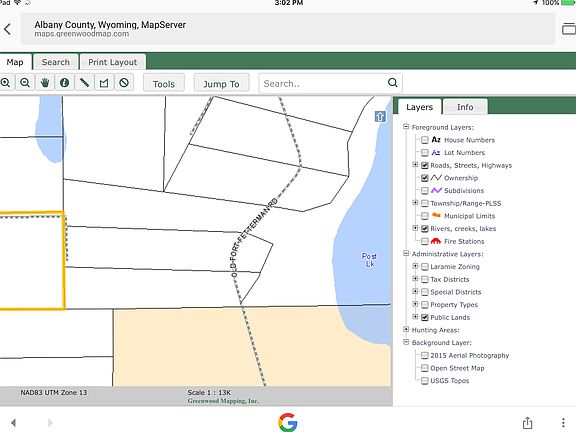
Task: Expand the Township/Range-PLSS node
Action: pos(415,202)
